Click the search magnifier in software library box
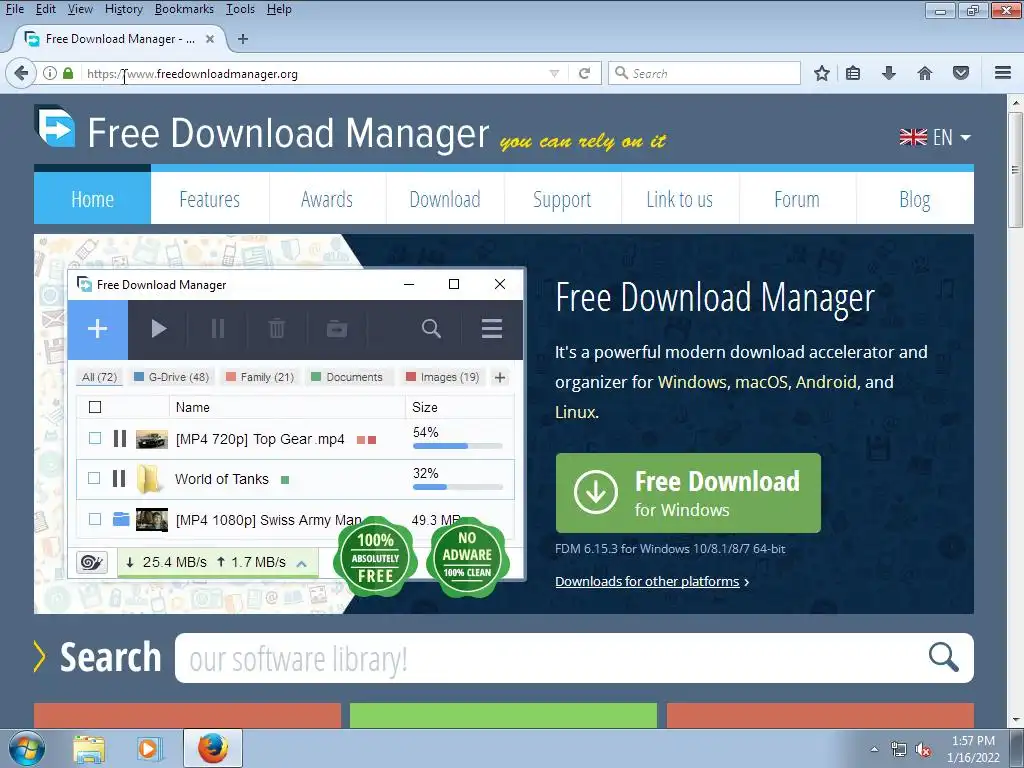This screenshot has height=768, width=1024. 944,657
